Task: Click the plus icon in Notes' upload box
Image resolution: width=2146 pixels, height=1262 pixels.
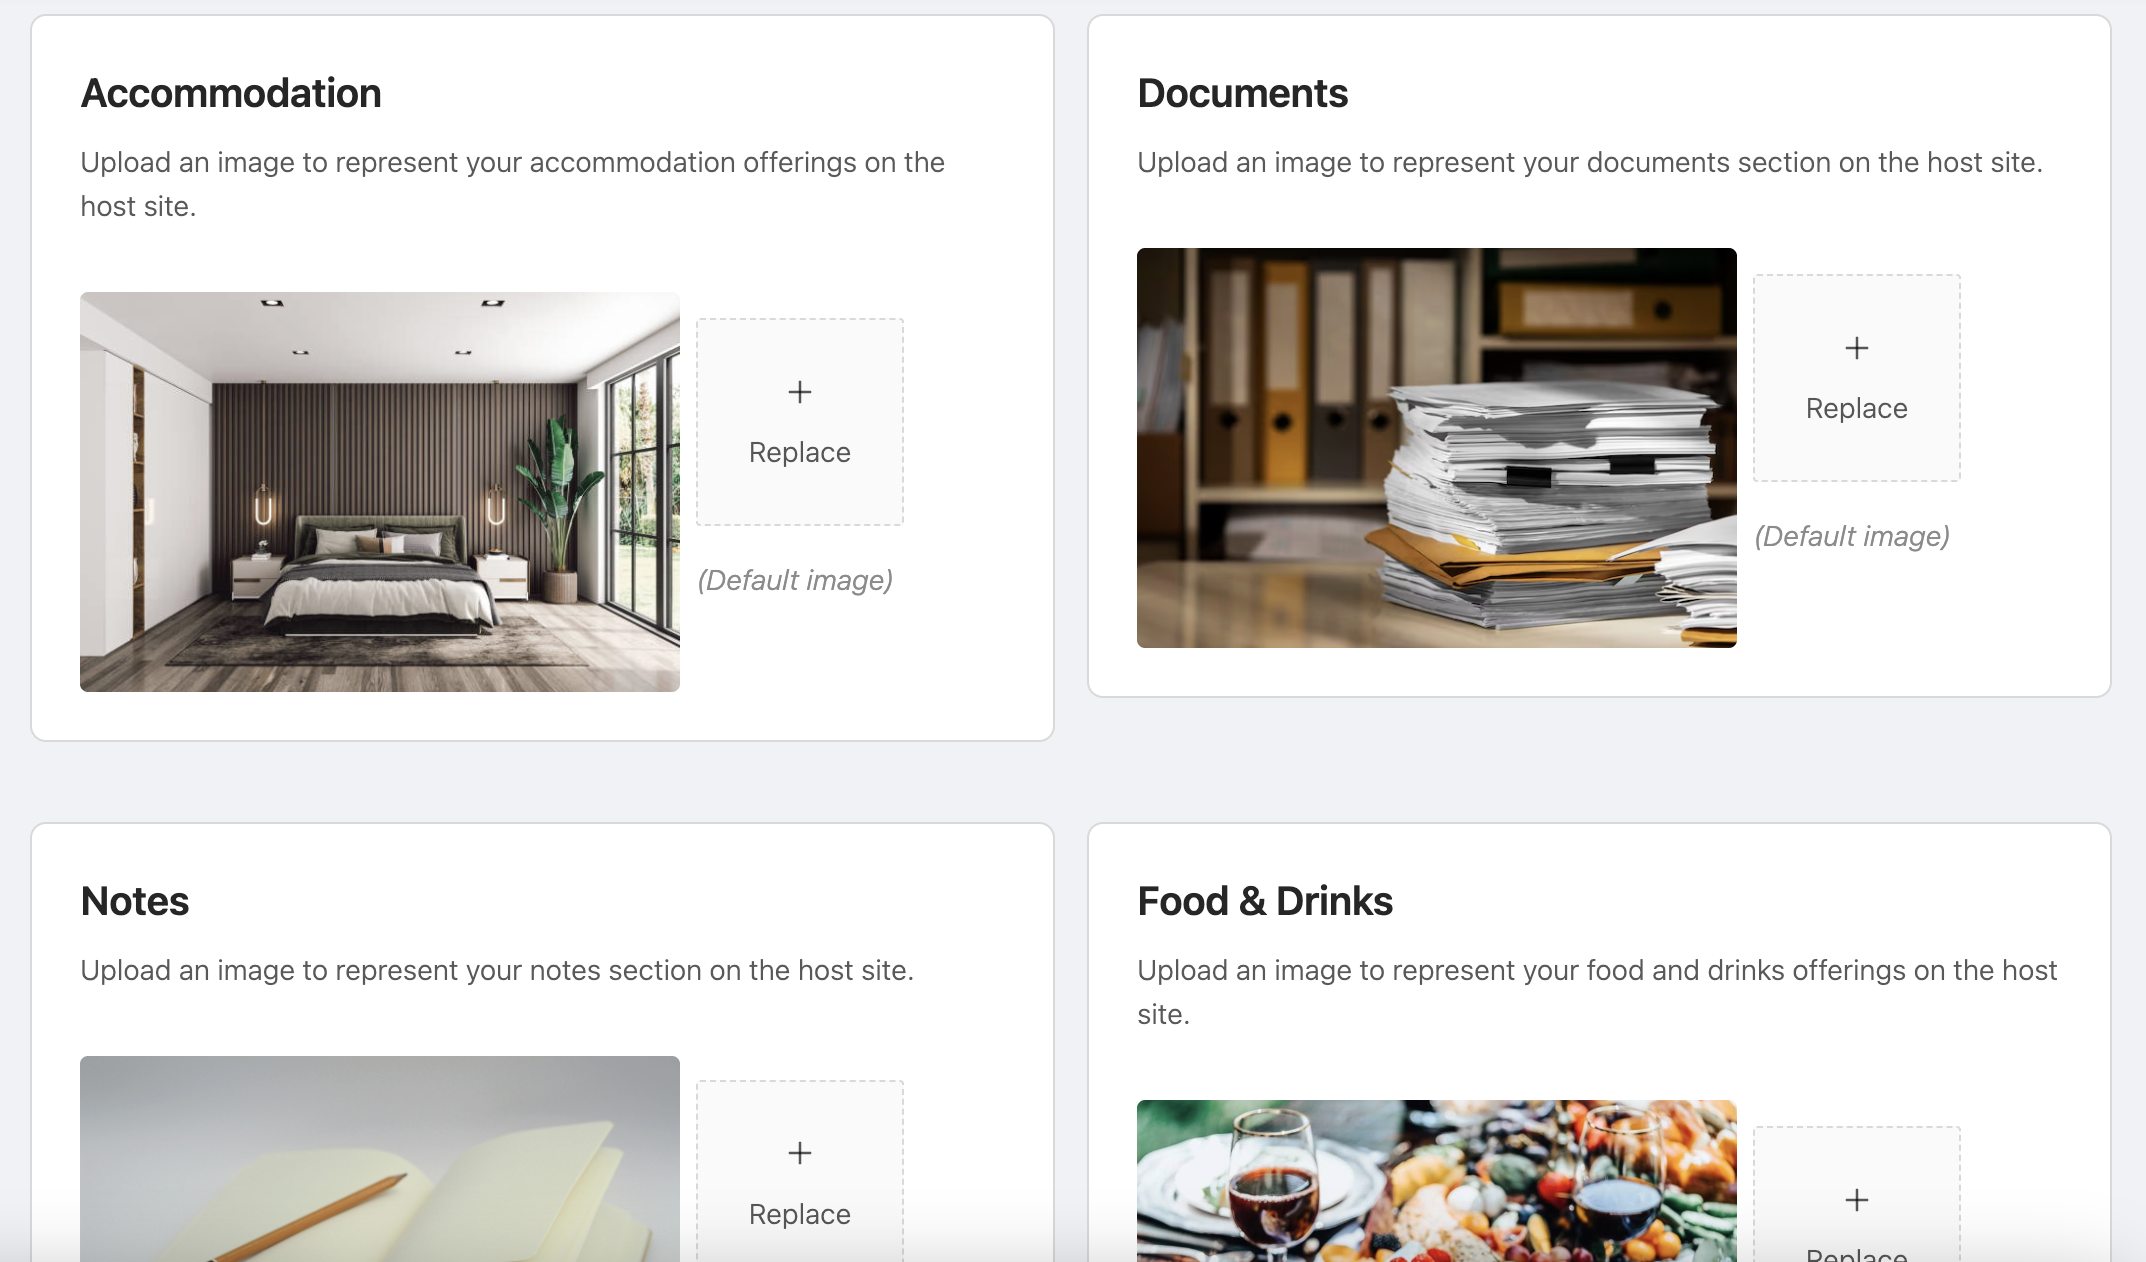Action: click(799, 1153)
